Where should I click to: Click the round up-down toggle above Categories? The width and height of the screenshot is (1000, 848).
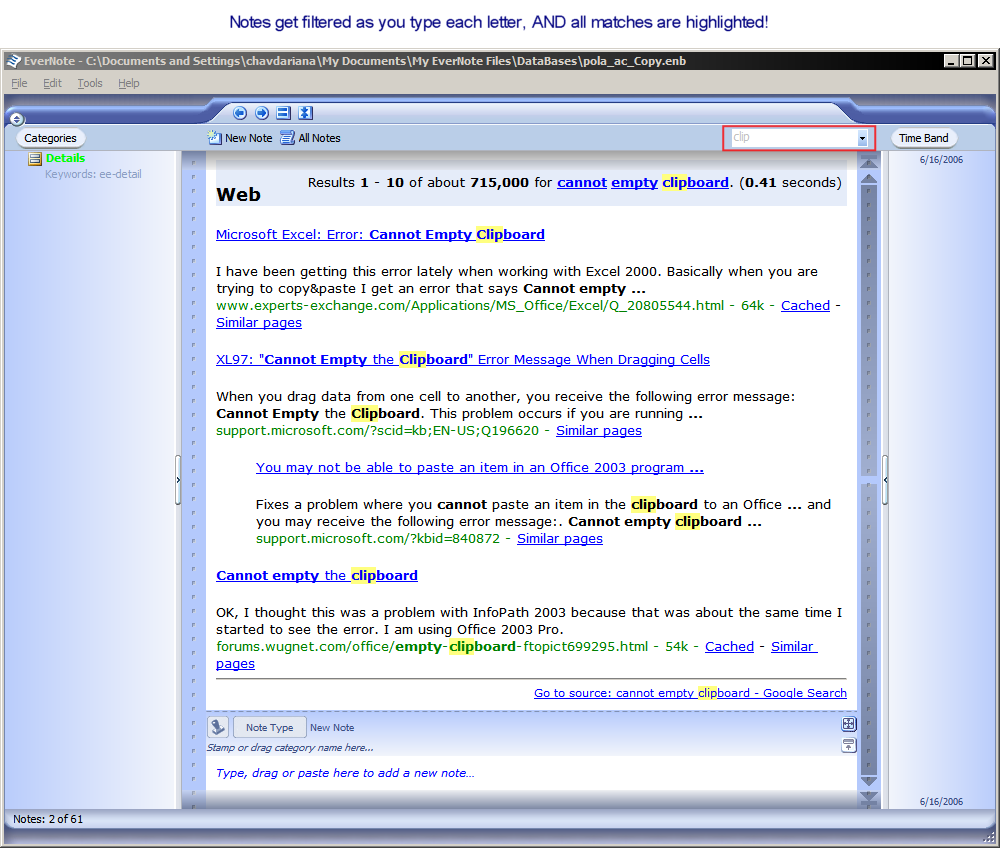(17, 119)
